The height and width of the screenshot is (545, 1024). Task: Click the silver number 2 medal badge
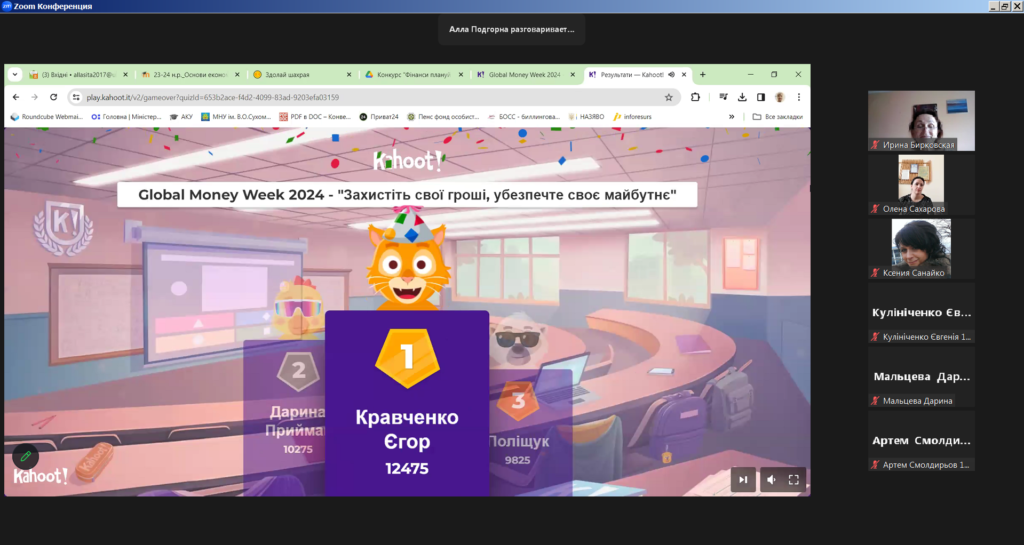(x=298, y=371)
